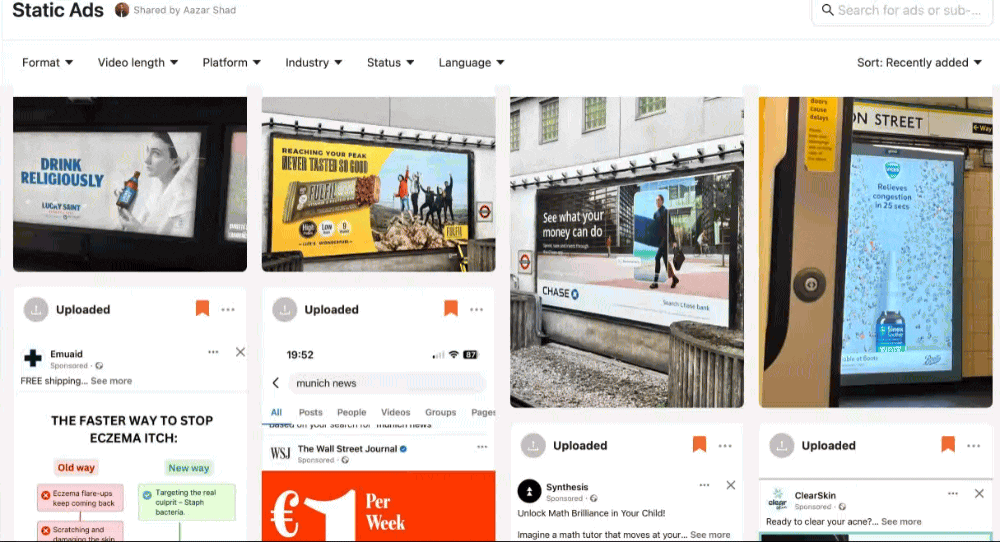Viewport: 1000px width, 542px height.
Task: Click the WSJ logo icon
Action: [280, 453]
